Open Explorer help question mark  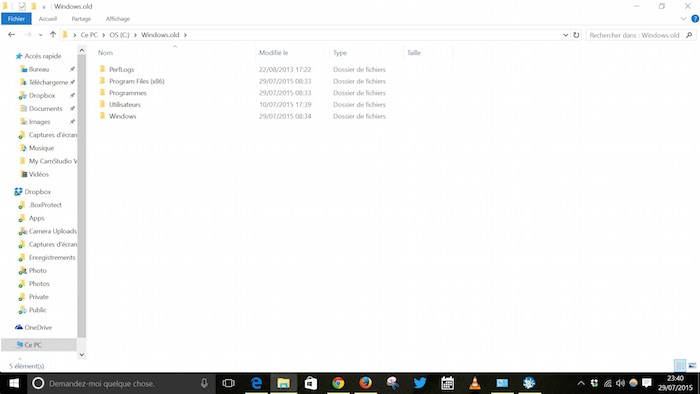(695, 19)
